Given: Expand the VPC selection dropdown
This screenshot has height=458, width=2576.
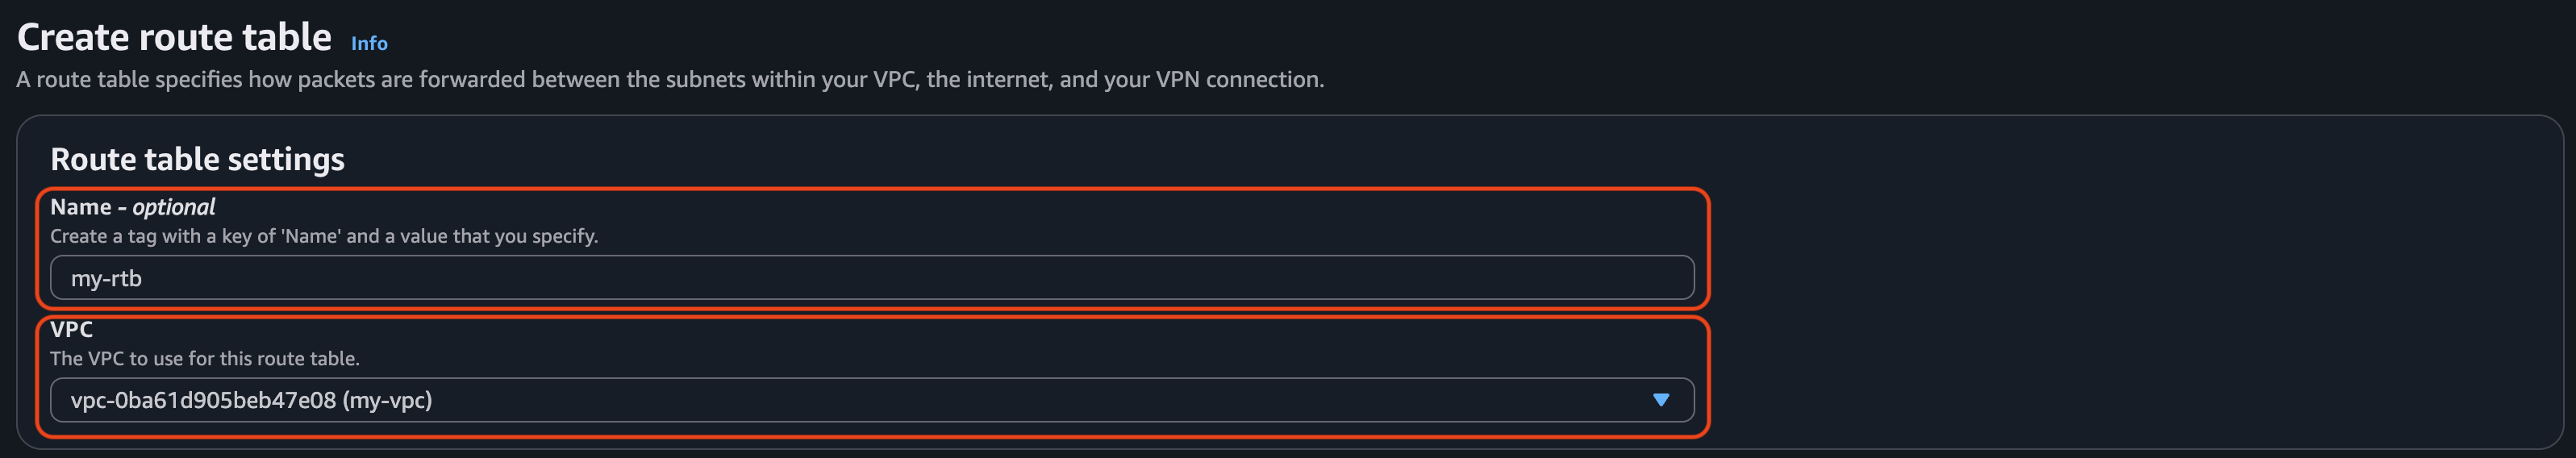Looking at the screenshot, I should pos(870,400).
